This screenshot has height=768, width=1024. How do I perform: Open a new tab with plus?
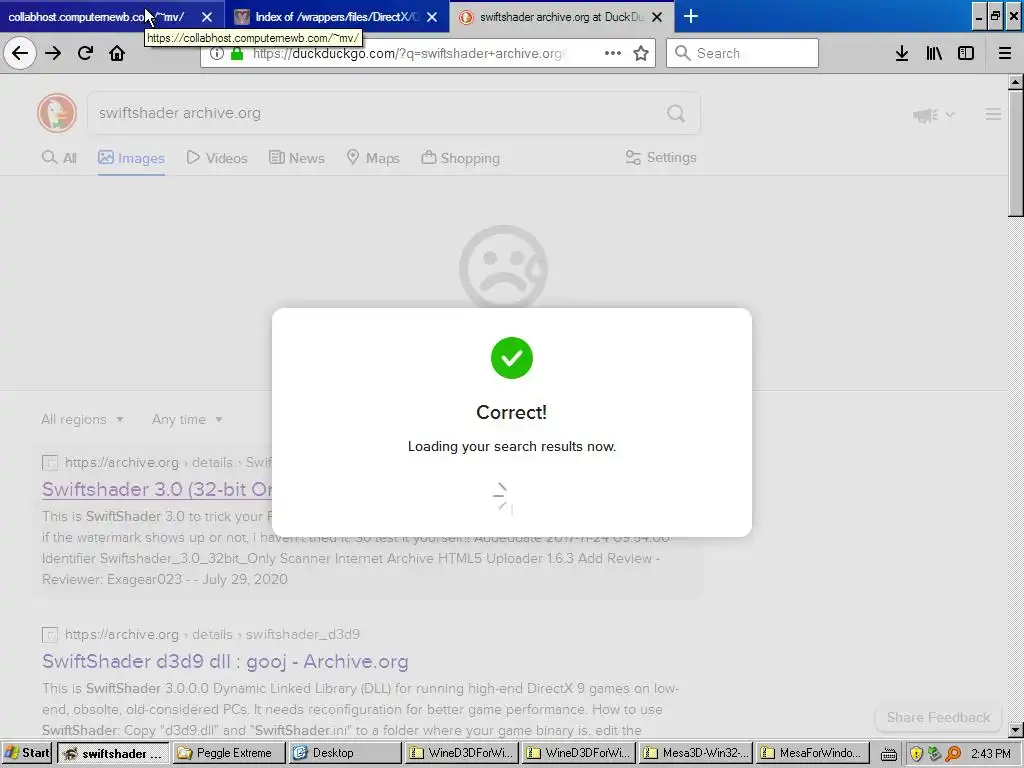click(690, 16)
